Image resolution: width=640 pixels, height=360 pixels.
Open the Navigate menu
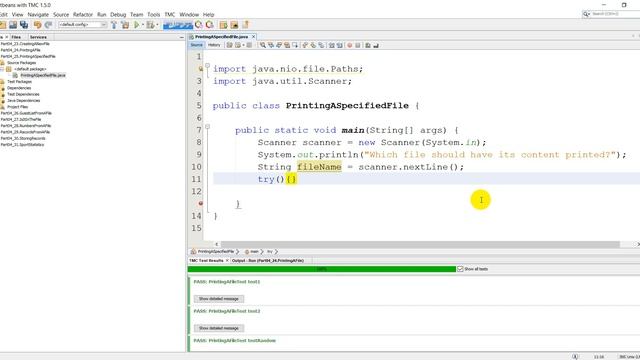38,14
